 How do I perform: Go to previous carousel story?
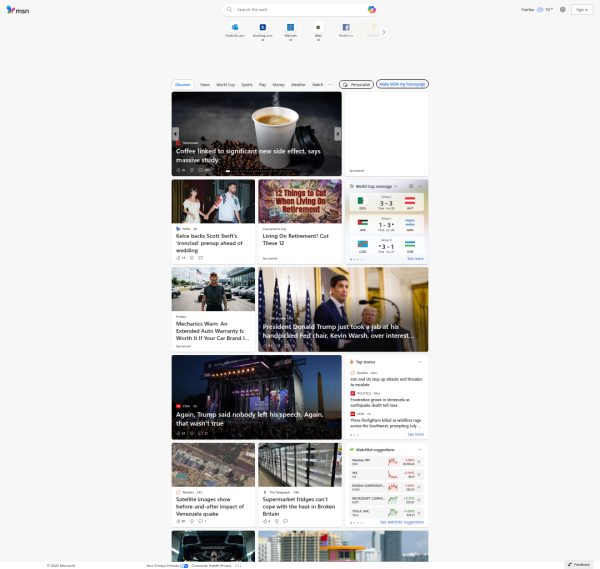[175, 134]
